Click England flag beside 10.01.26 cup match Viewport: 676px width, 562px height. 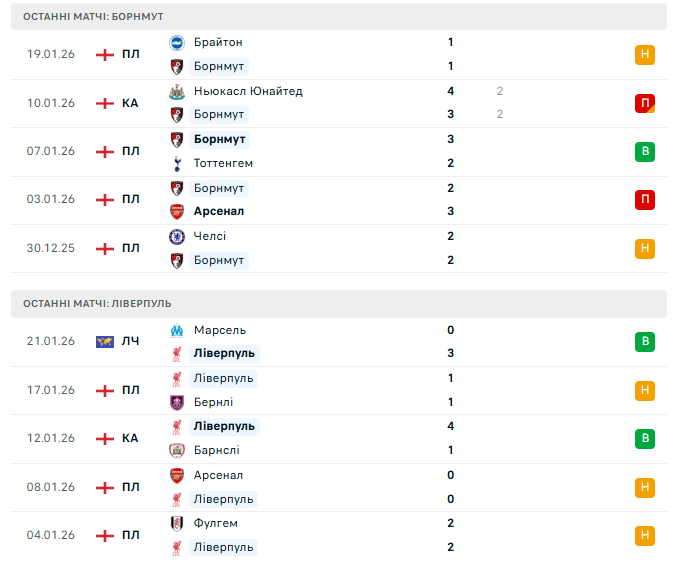click(104, 103)
